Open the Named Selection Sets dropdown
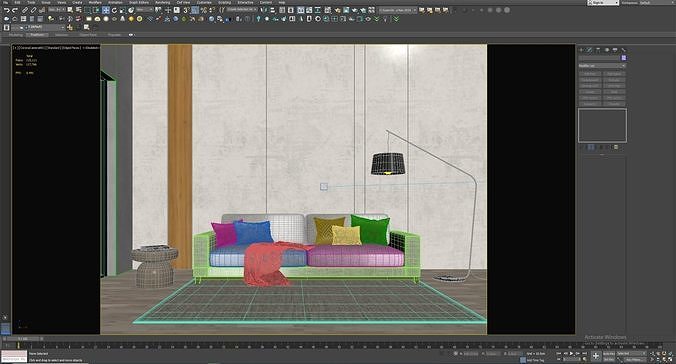Viewport: 676px width, 364px height. [241, 9]
